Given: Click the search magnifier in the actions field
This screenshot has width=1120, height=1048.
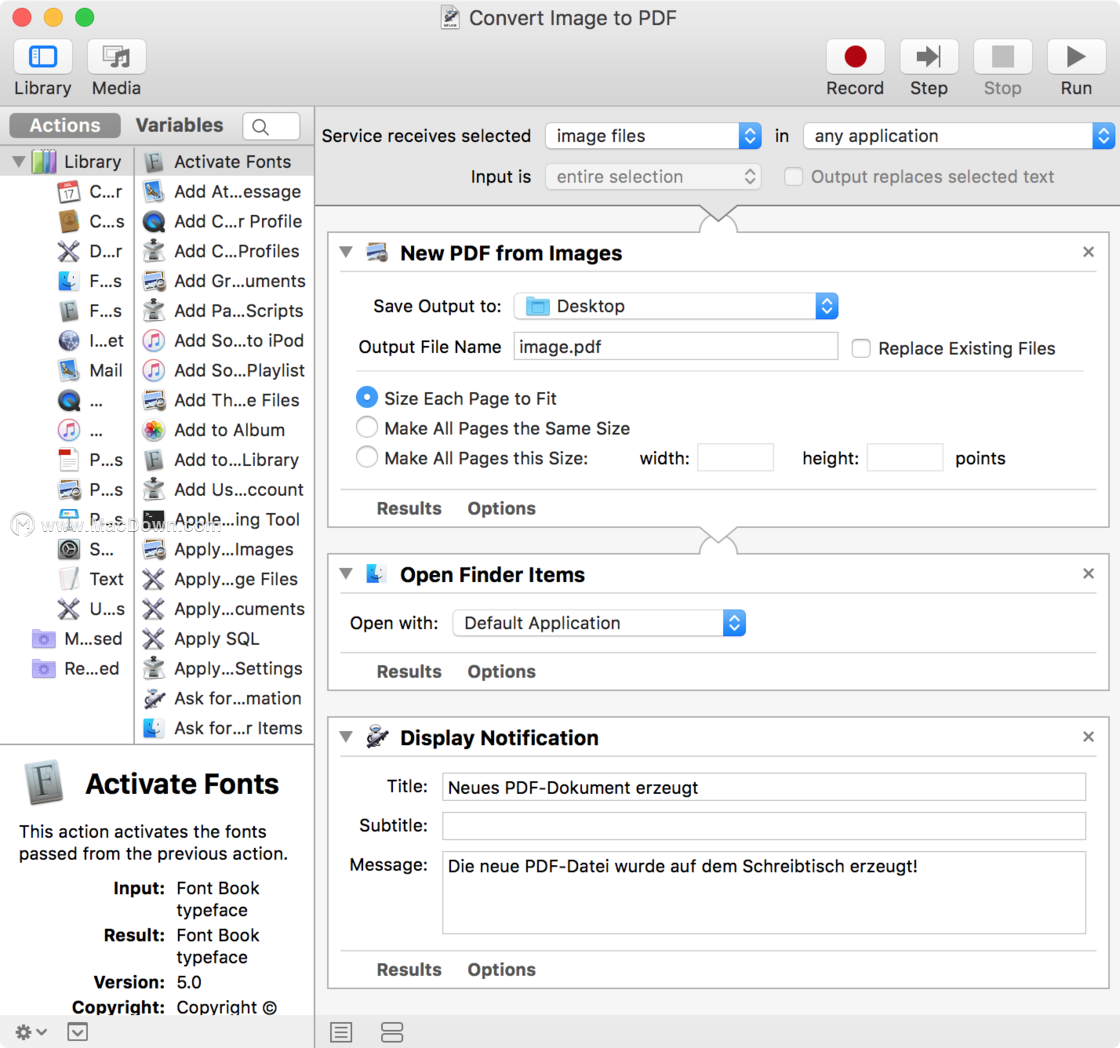Looking at the screenshot, I should (x=261, y=126).
